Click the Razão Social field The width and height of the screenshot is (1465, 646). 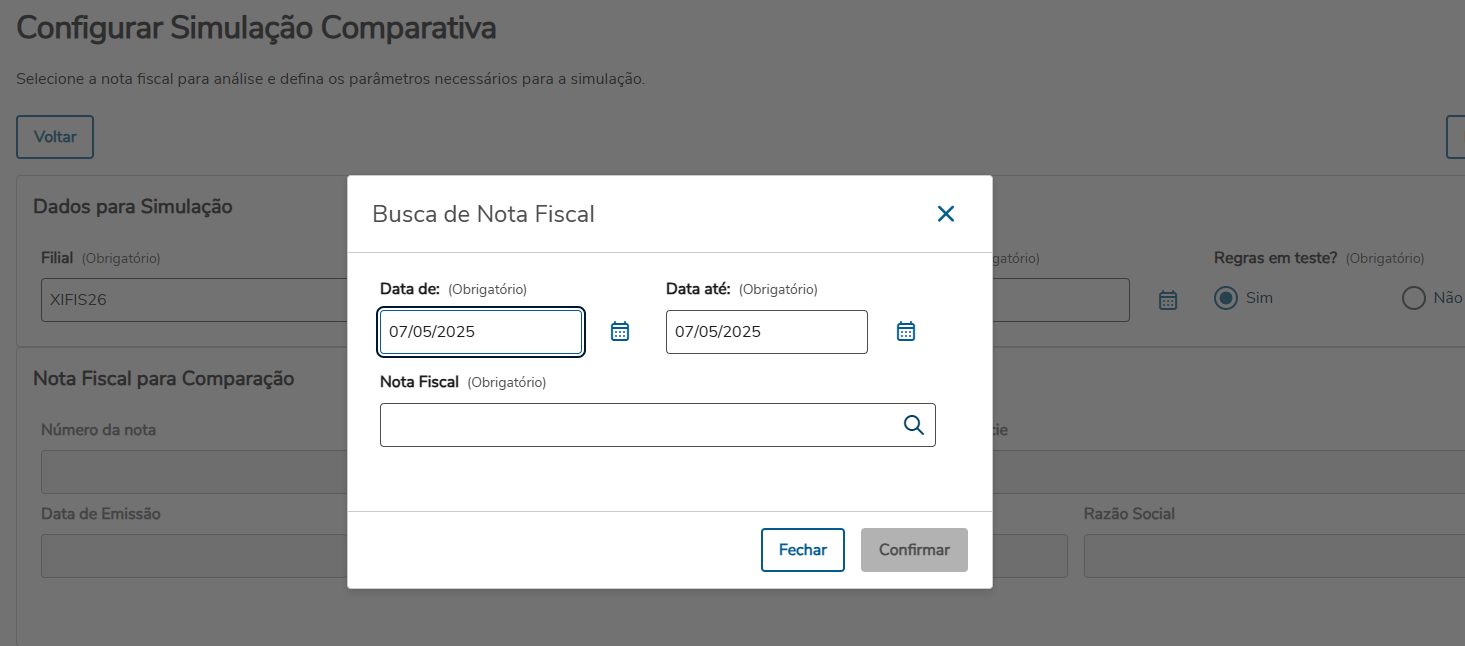1270,556
